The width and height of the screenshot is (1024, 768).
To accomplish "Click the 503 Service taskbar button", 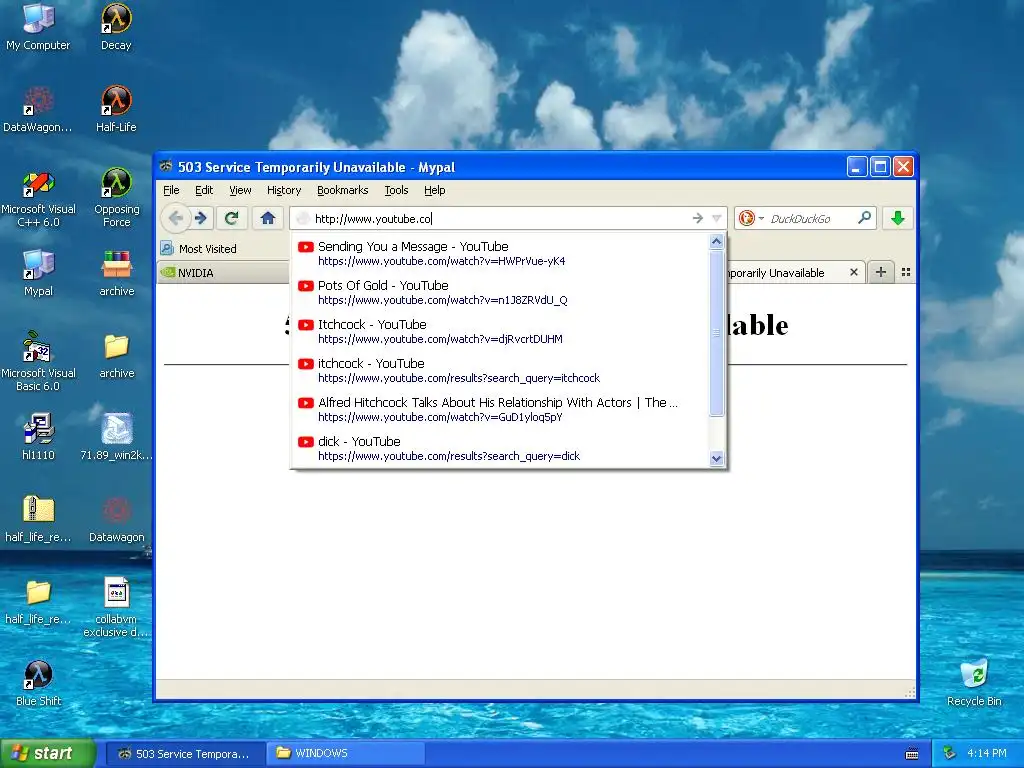I will pos(184,754).
